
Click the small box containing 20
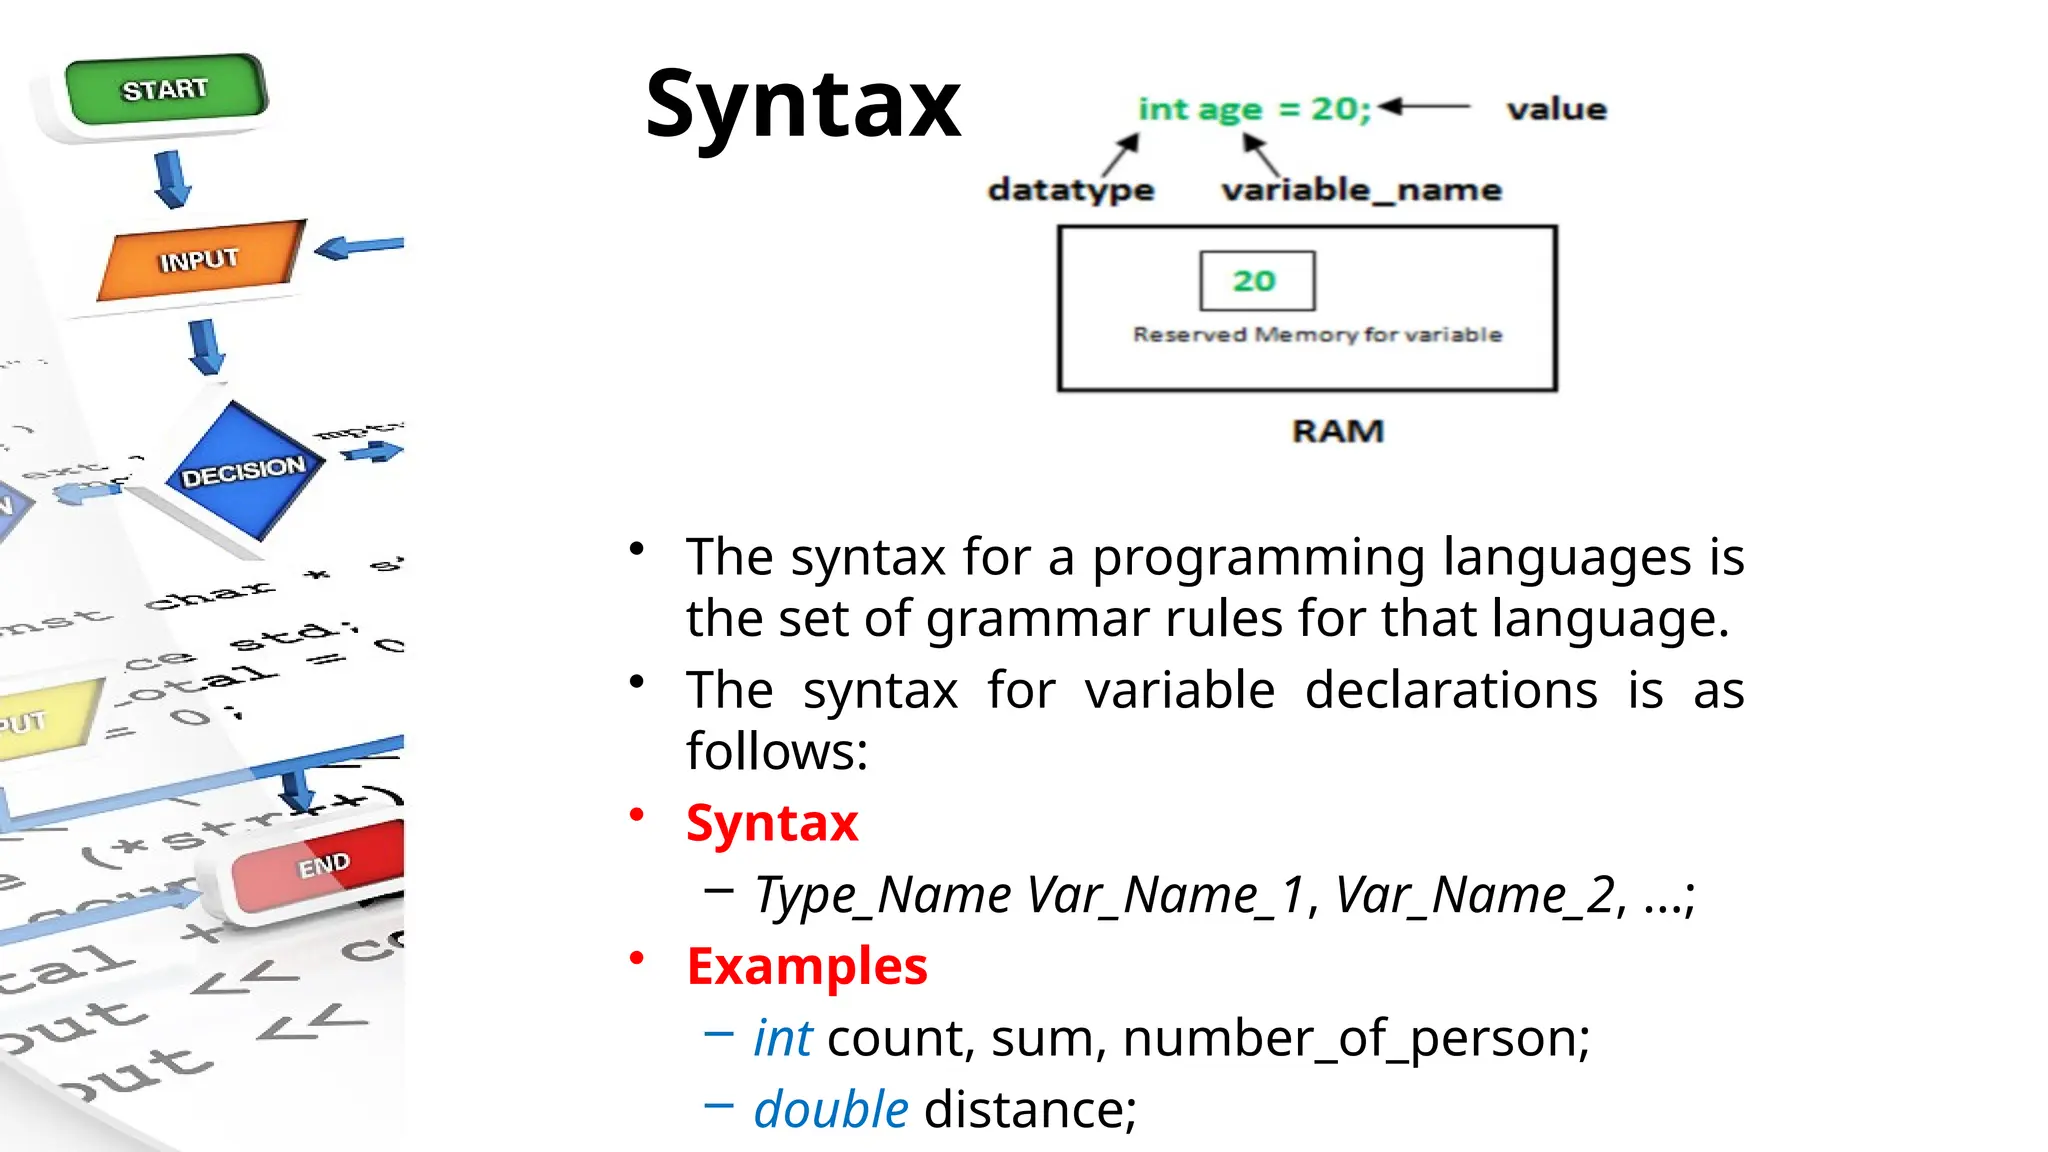click(x=1257, y=281)
